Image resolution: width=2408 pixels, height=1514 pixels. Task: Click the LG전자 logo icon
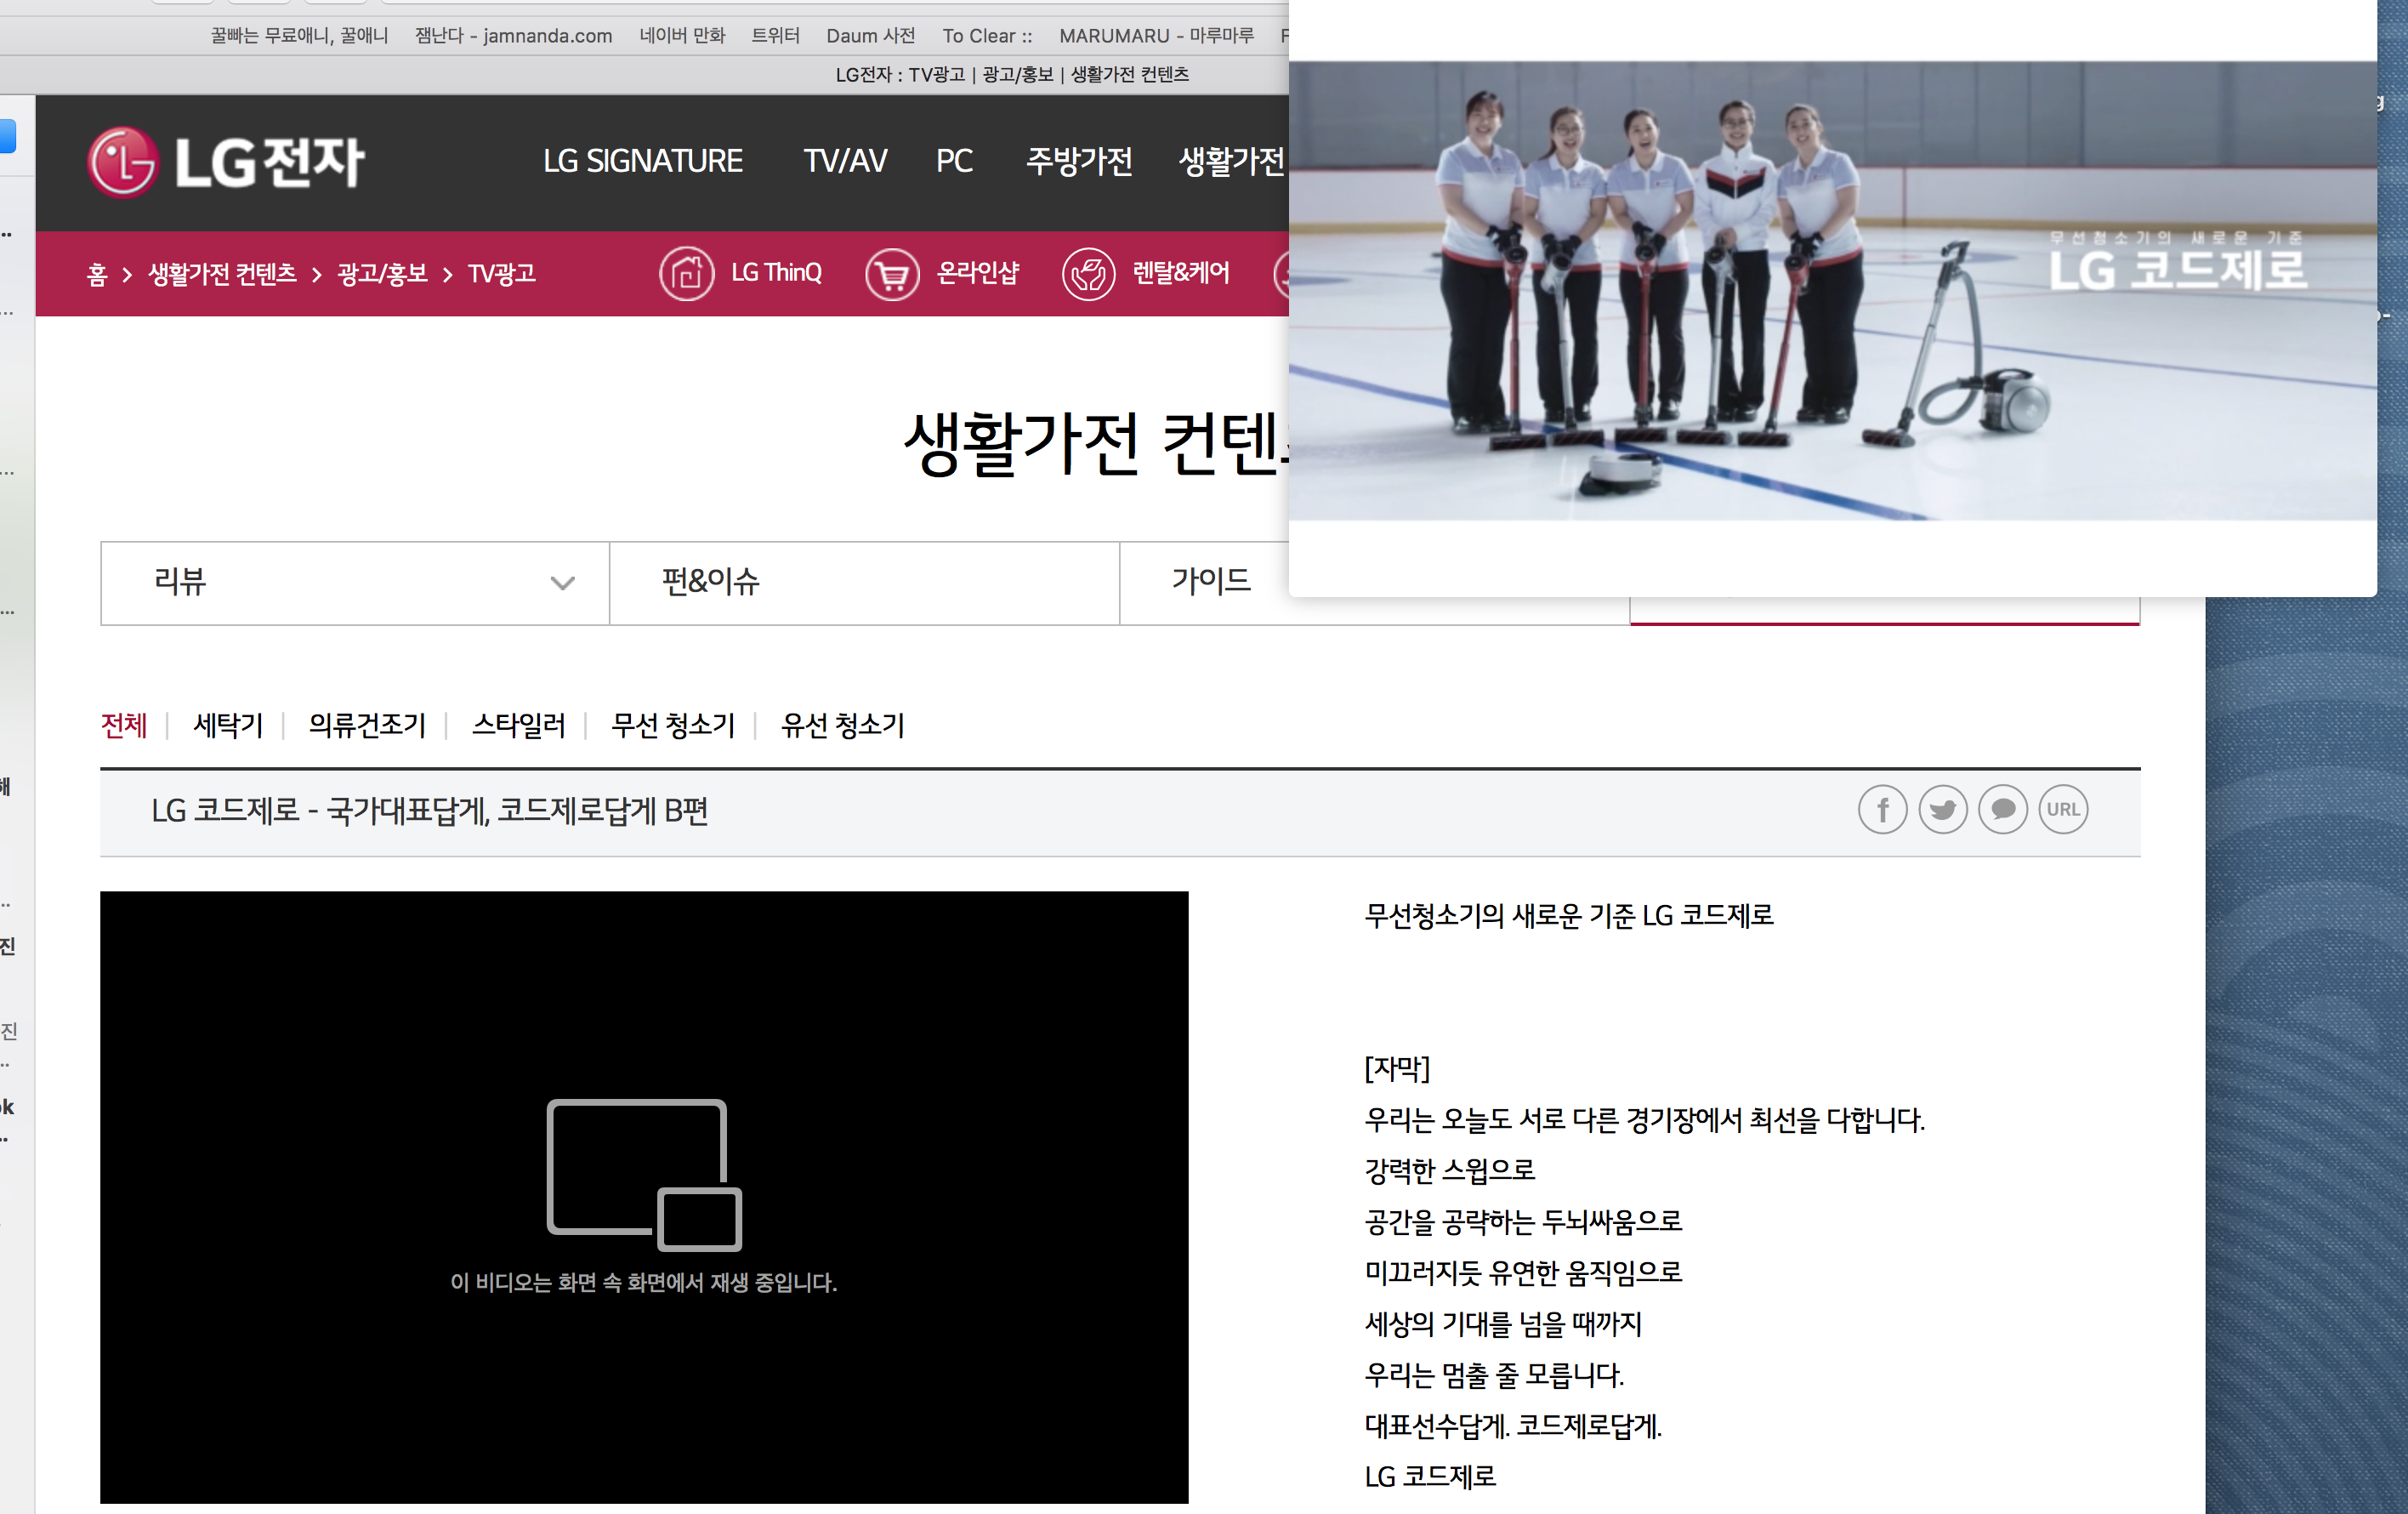point(123,162)
